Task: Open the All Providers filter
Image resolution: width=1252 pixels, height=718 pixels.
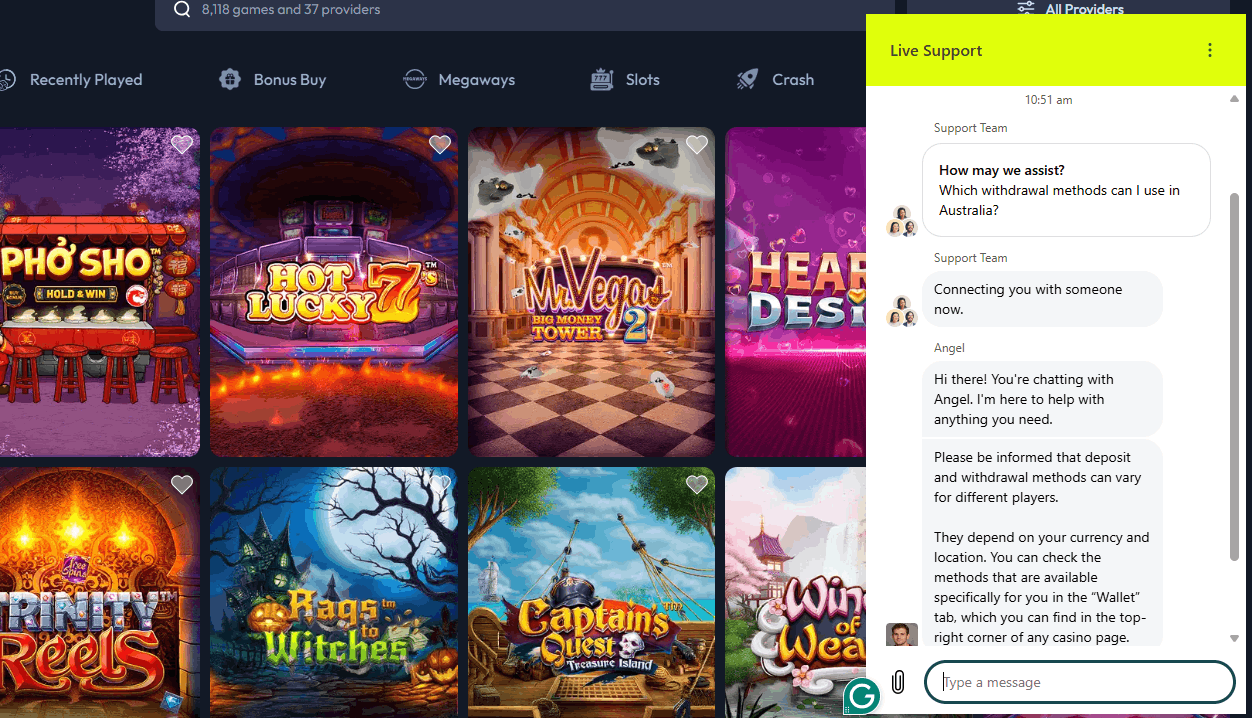Action: click(x=1068, y=8)
